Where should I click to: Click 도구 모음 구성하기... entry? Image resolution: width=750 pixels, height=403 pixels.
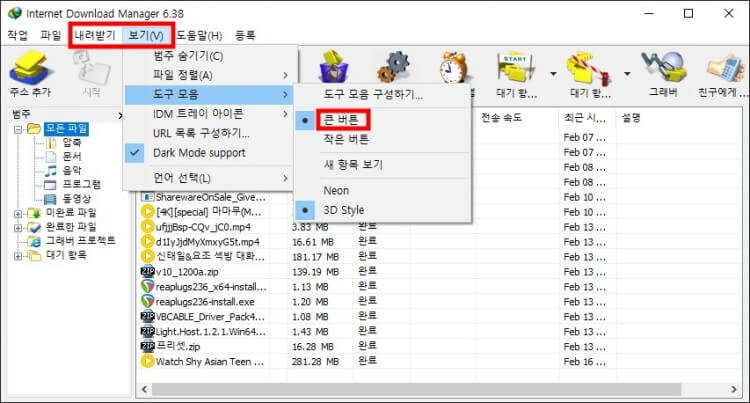pos(373,94)
